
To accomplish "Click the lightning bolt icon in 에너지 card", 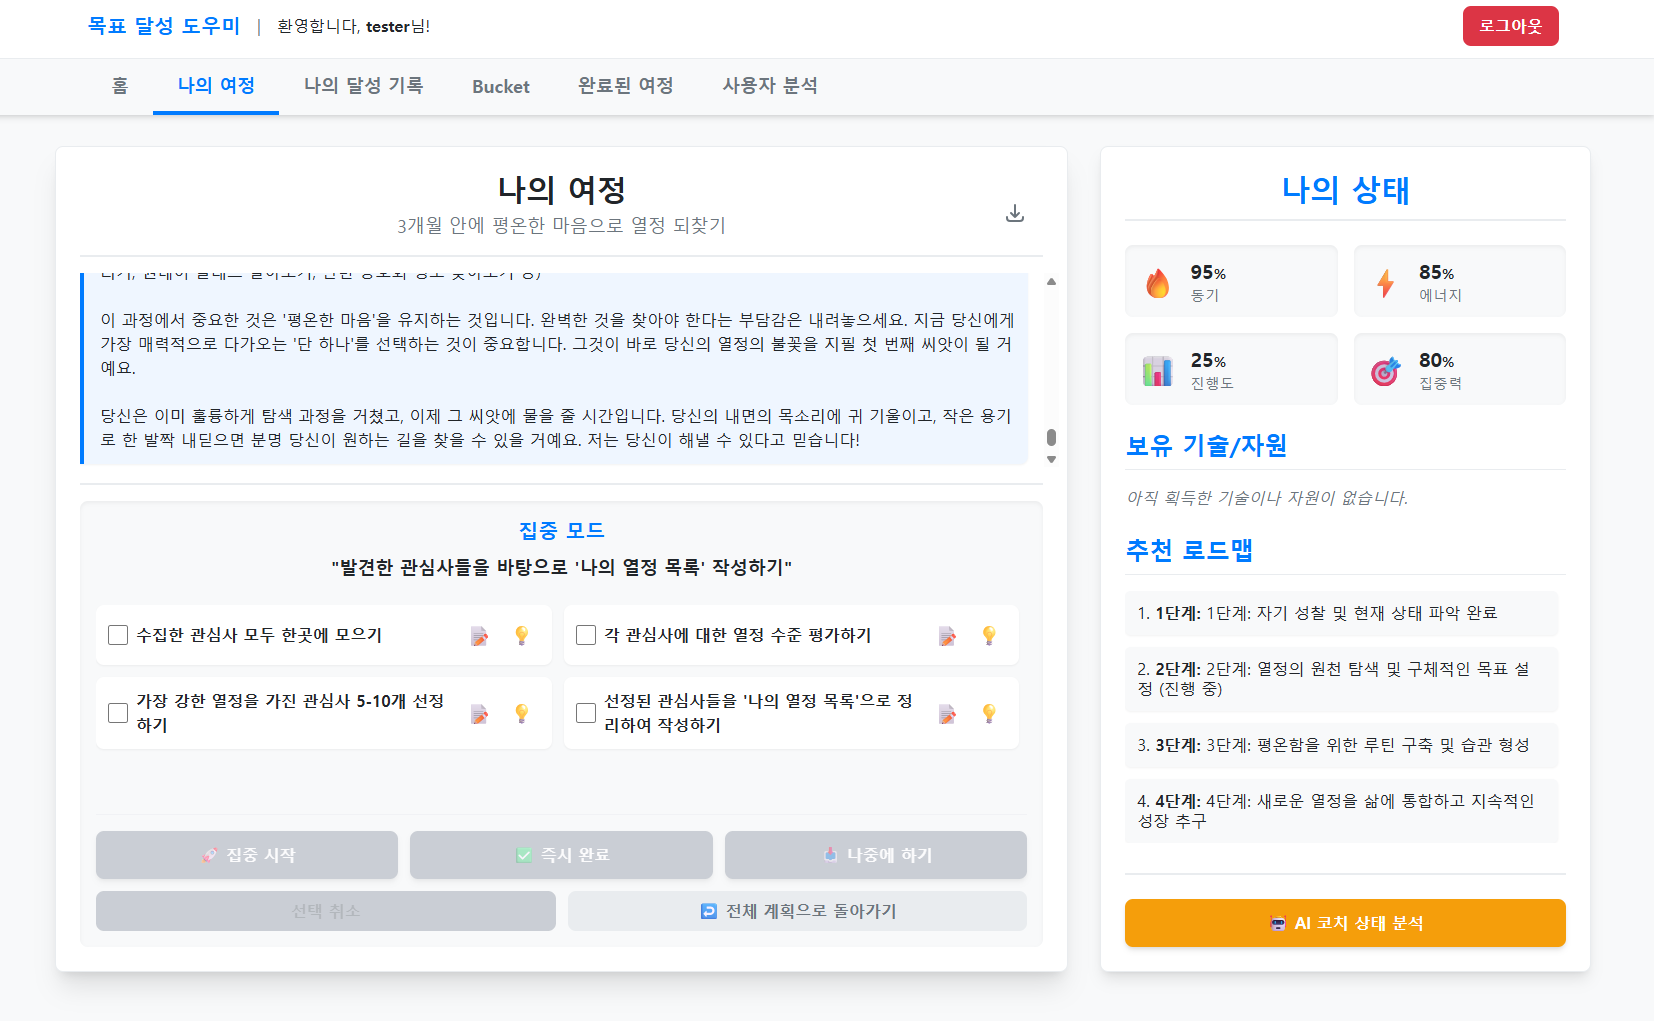I will [x=1385, y=283].
